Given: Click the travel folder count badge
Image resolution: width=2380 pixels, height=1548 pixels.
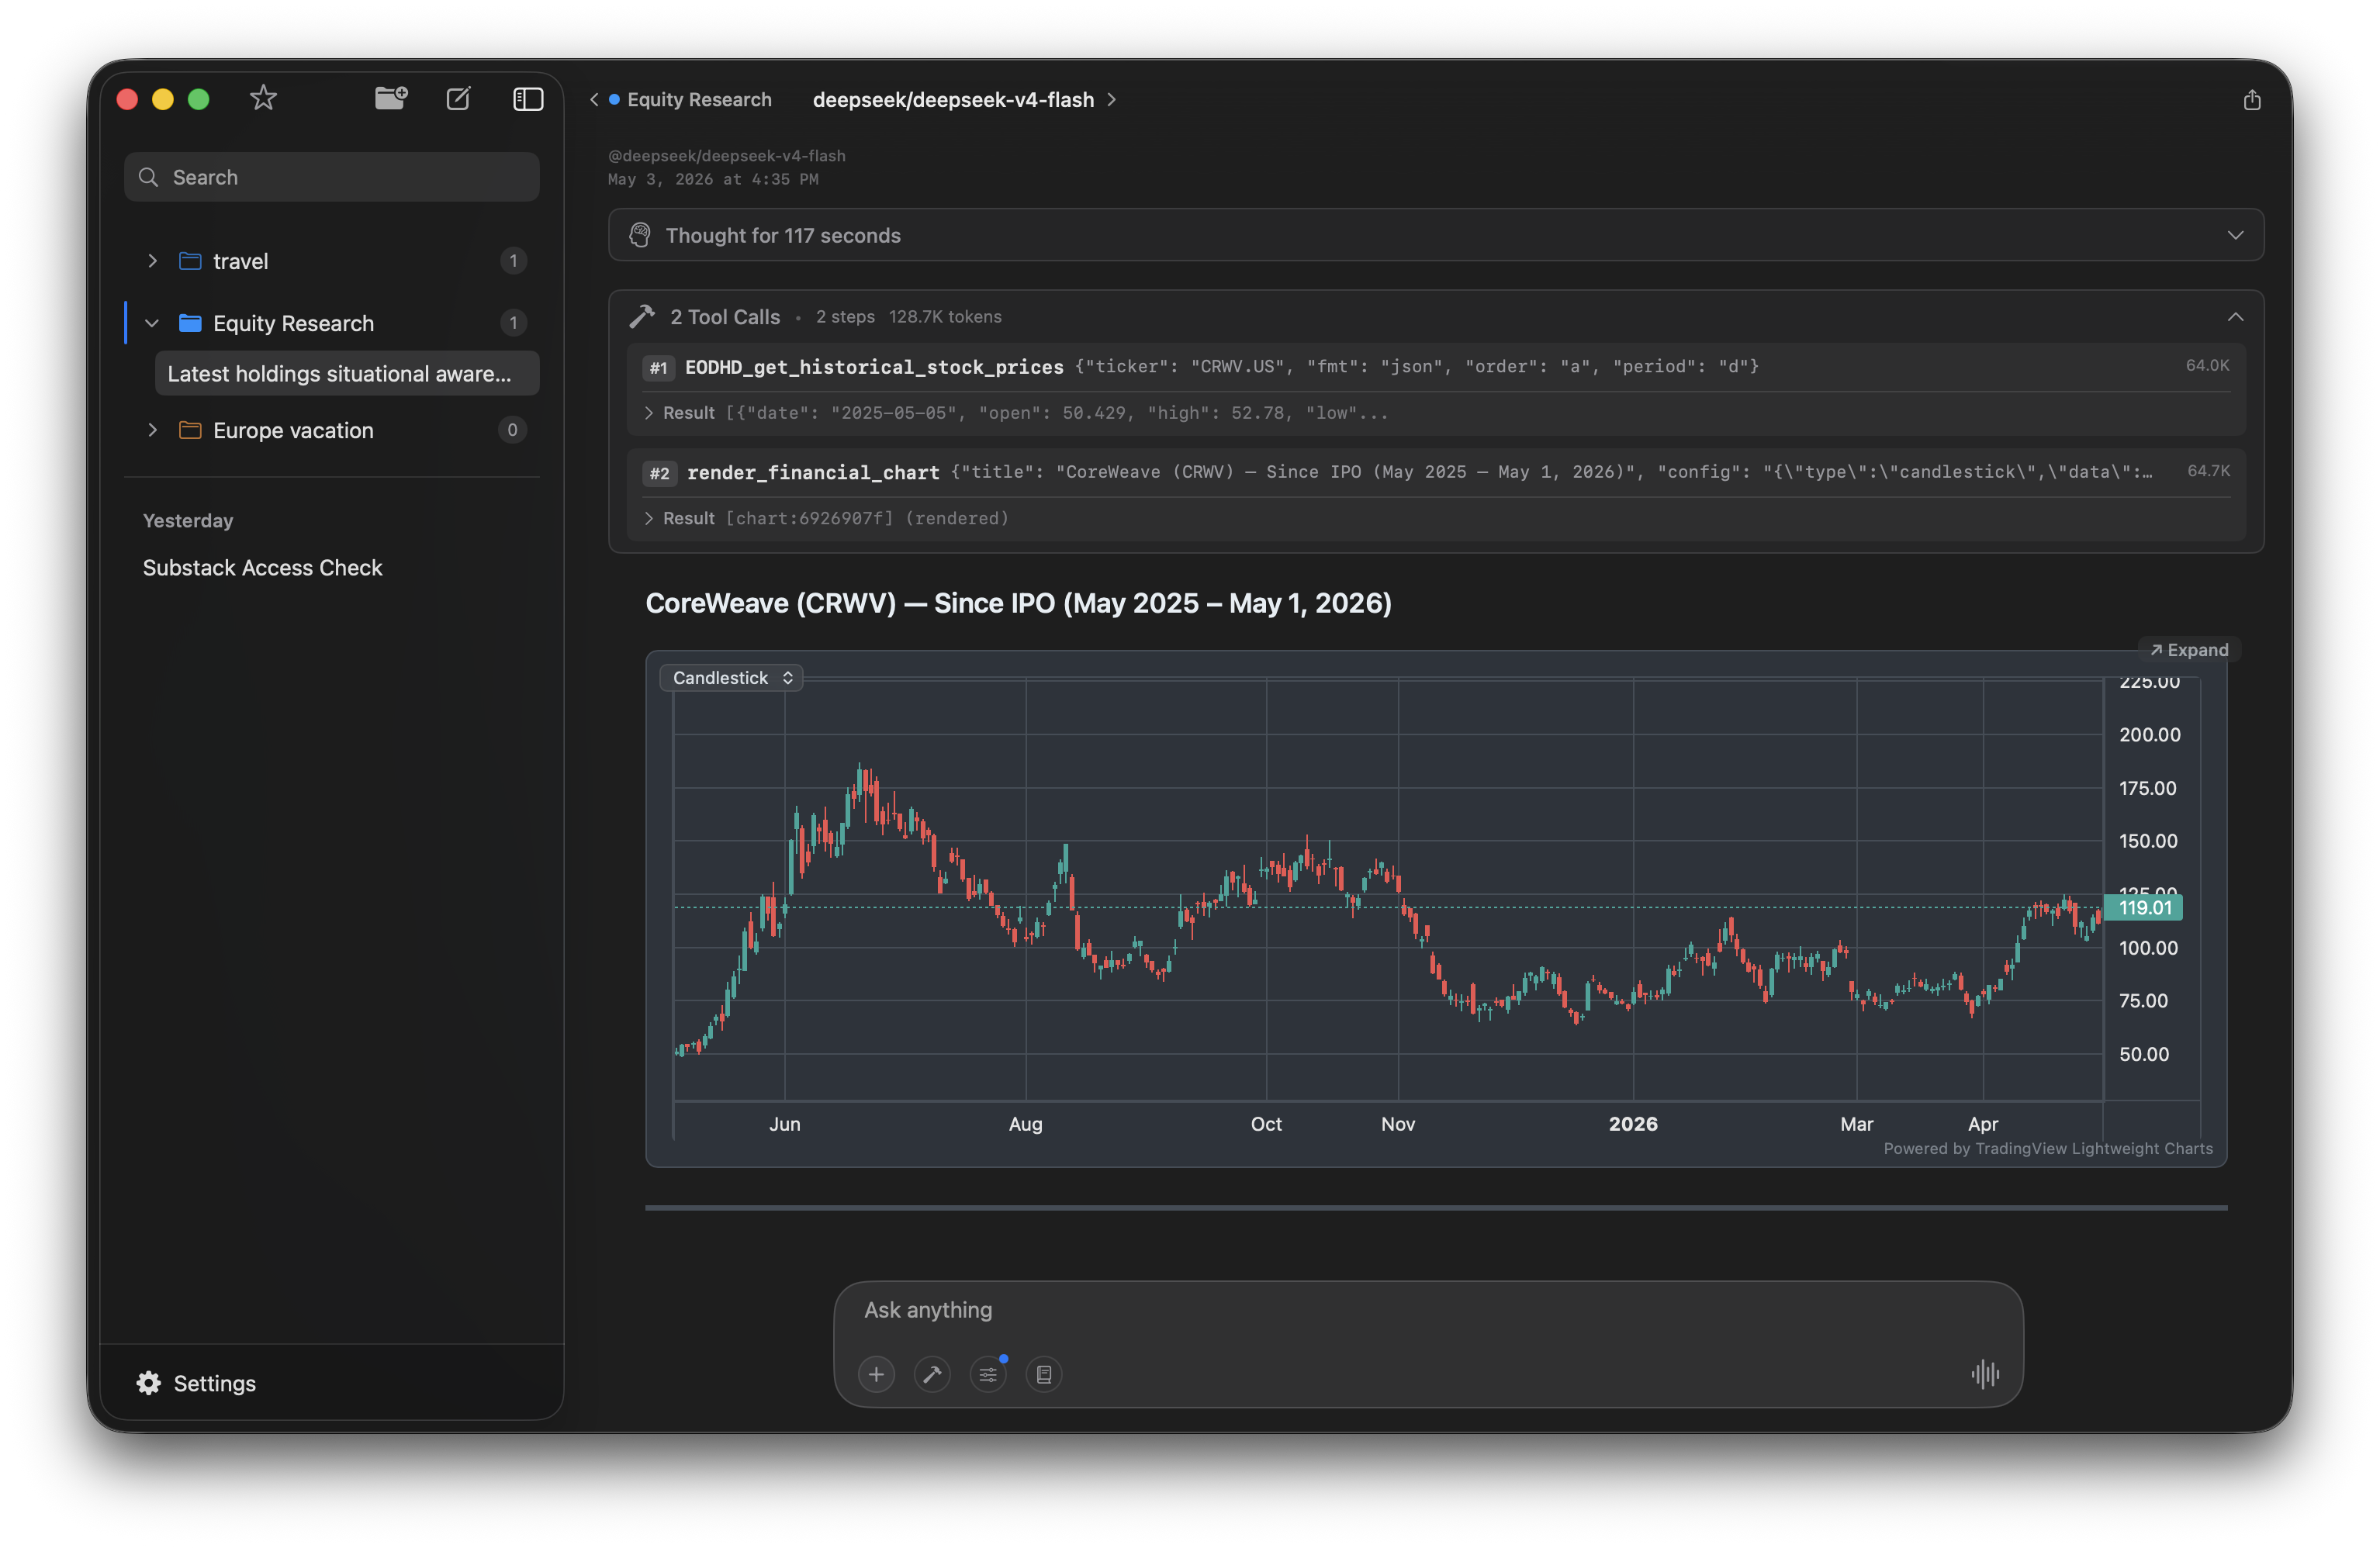Looking at the screenshot, I should 513,261.
